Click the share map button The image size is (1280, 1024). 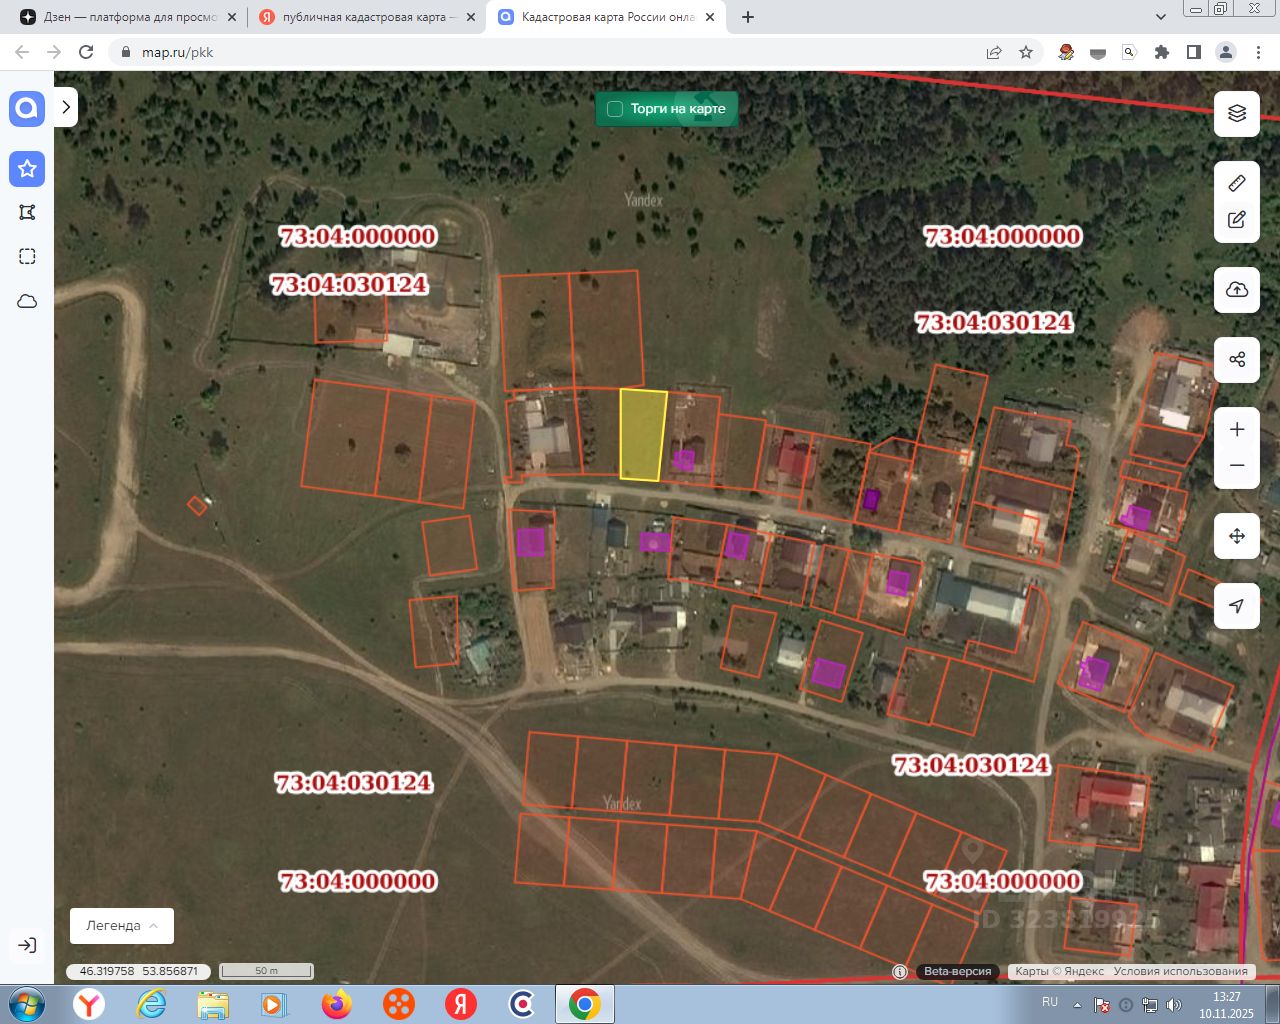click(1237, 360)
